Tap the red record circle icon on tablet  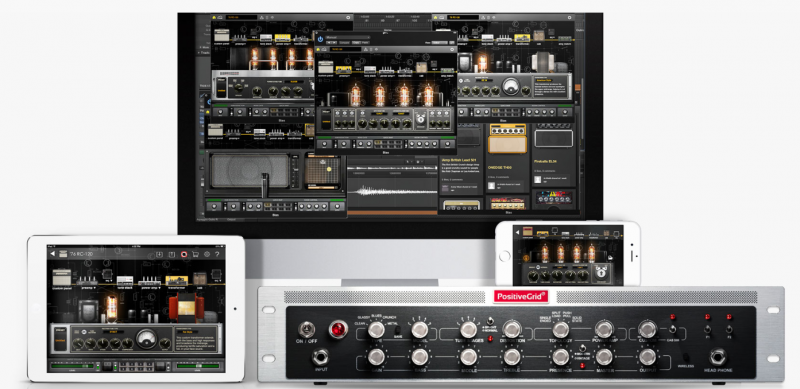pyautogui.click(x=184, y=254)
